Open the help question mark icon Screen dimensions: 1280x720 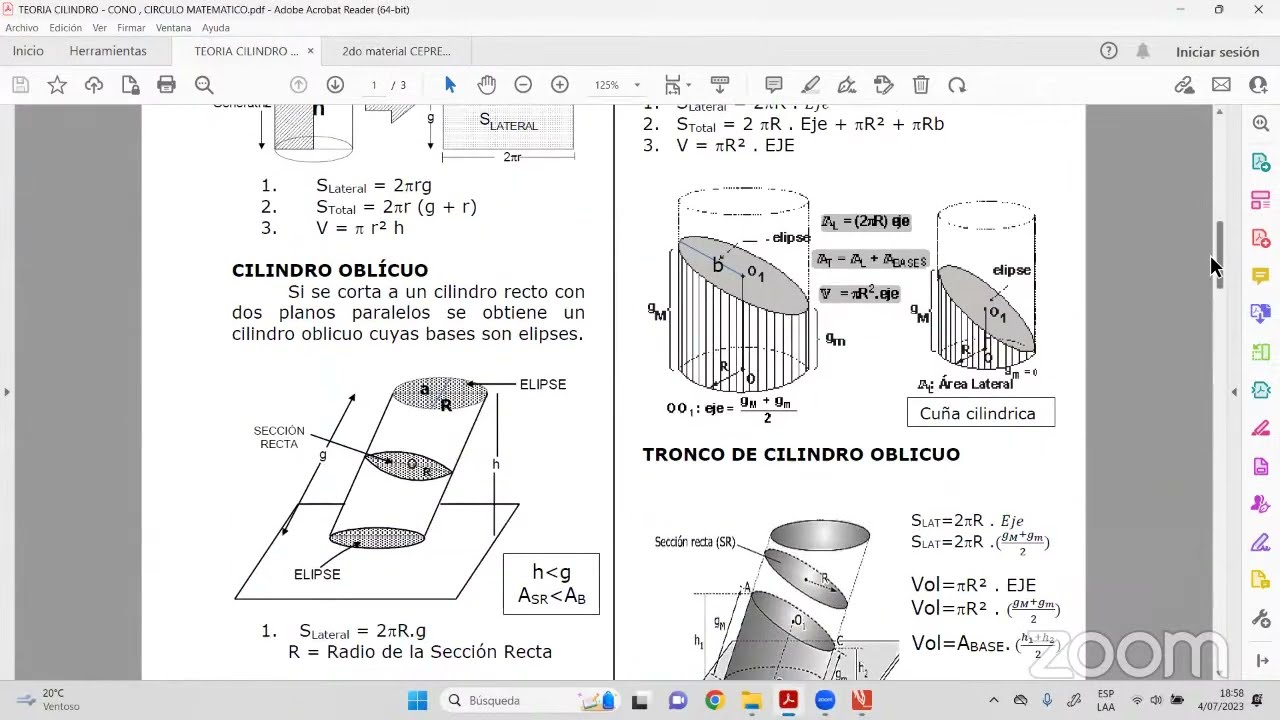pyautogui.click(x=1108, y=51)
